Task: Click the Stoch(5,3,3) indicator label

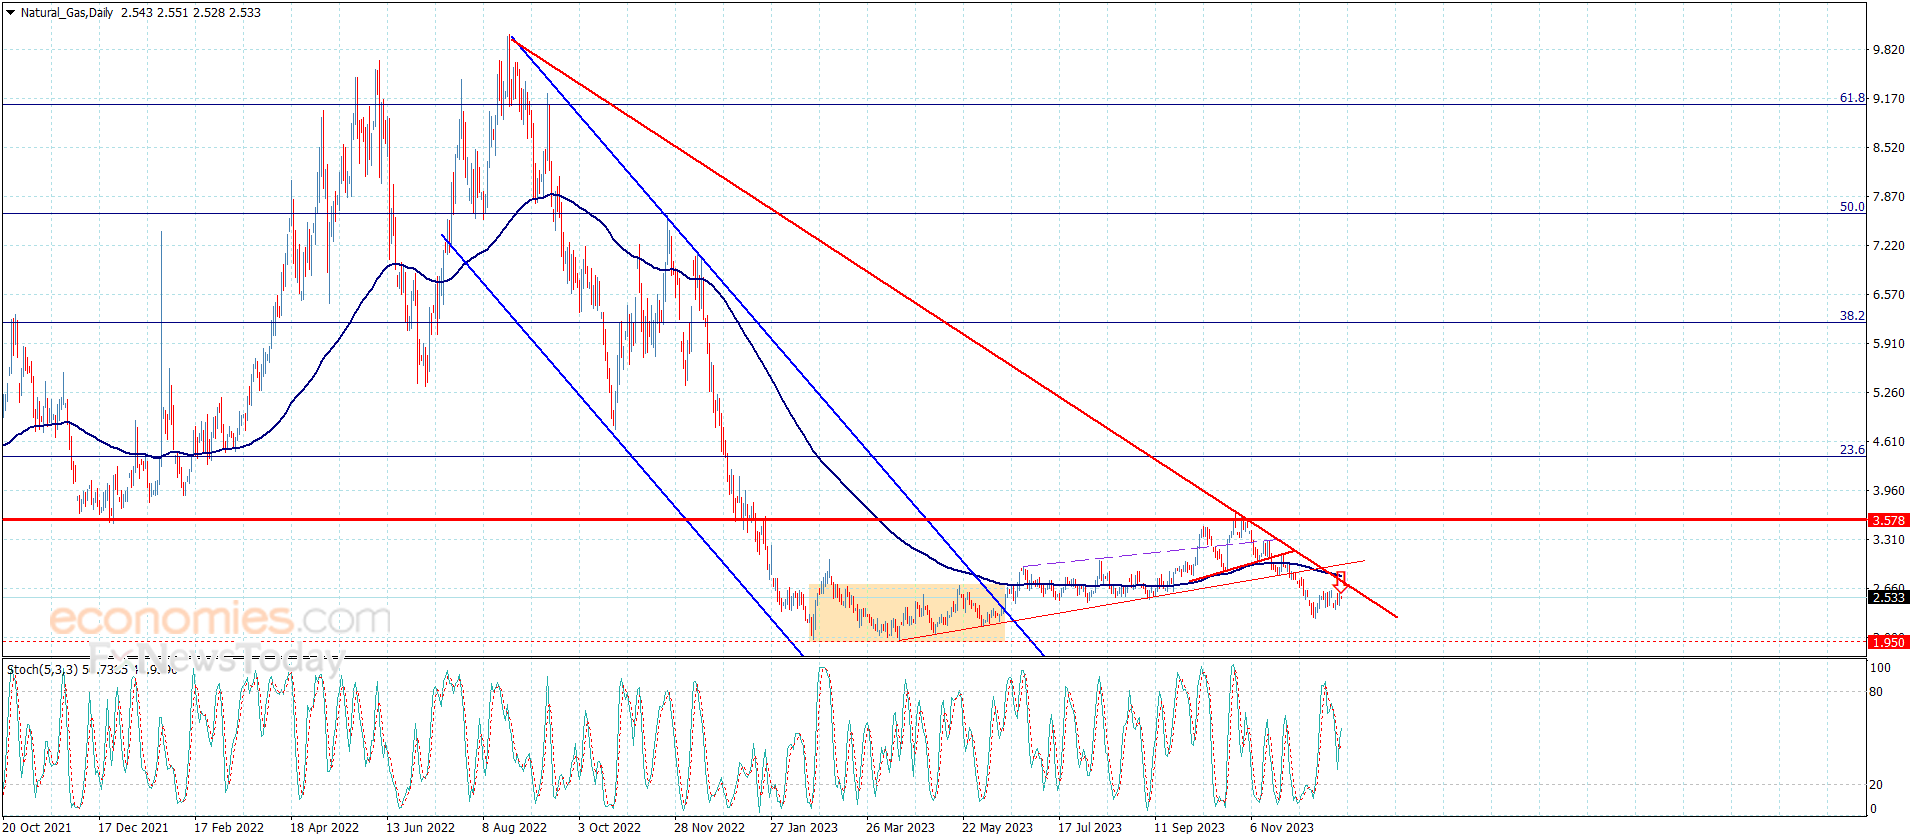Action: pos(43,669)
